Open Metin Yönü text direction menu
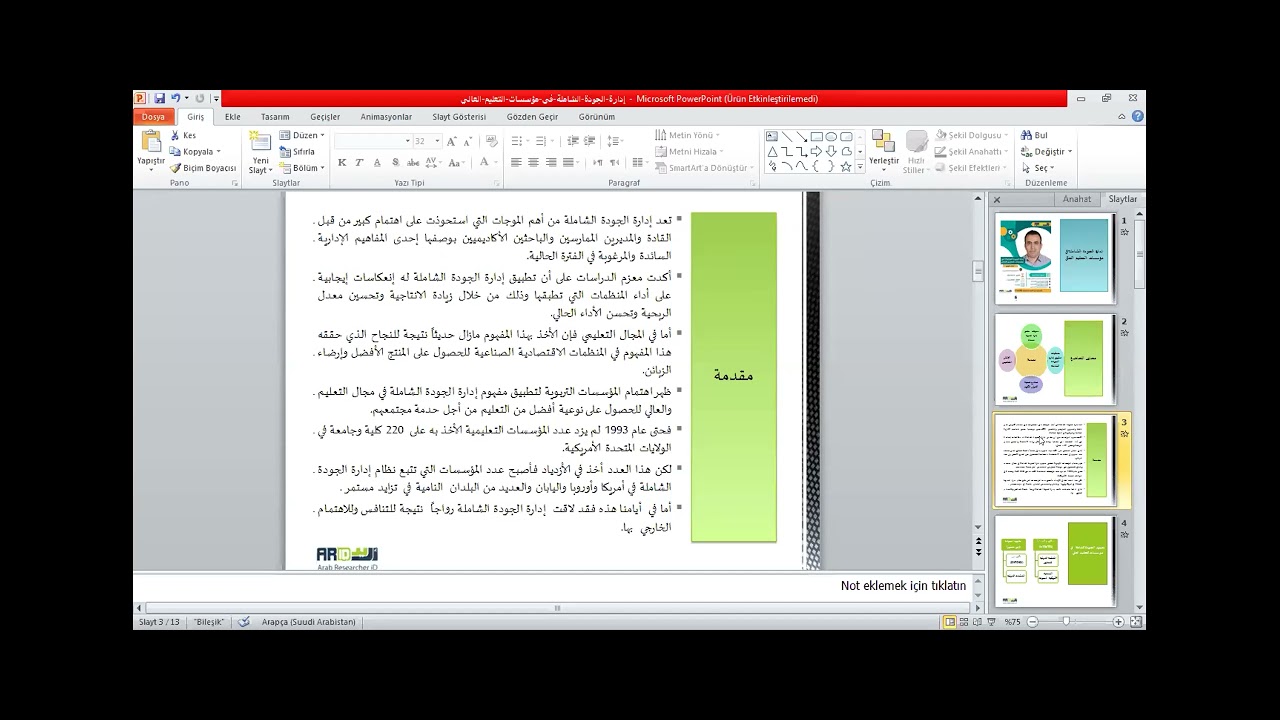The width and height of the screenshot is (1280, 720). [x=687, y=135]
